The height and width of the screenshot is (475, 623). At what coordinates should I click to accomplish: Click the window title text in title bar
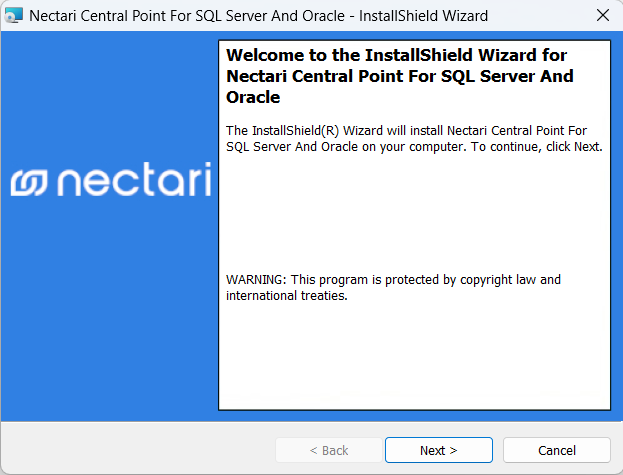click(258, 16)
